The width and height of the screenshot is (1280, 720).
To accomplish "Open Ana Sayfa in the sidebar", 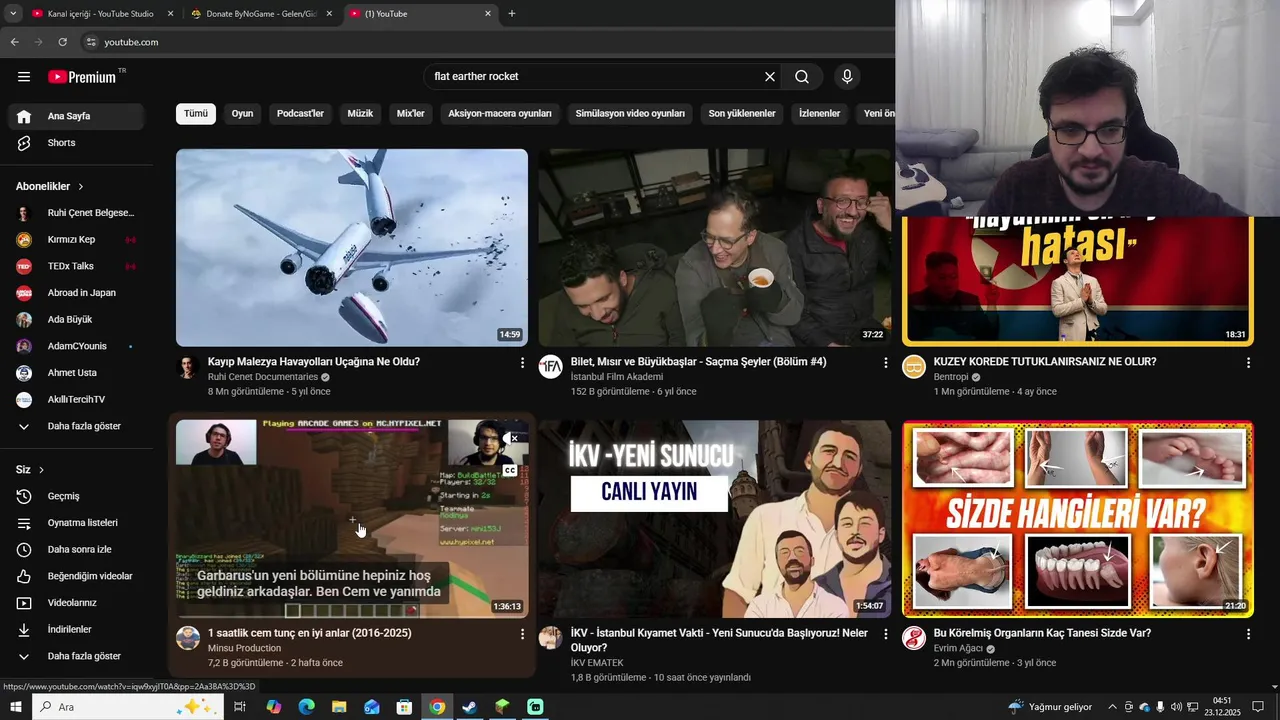I will point(76,116).
